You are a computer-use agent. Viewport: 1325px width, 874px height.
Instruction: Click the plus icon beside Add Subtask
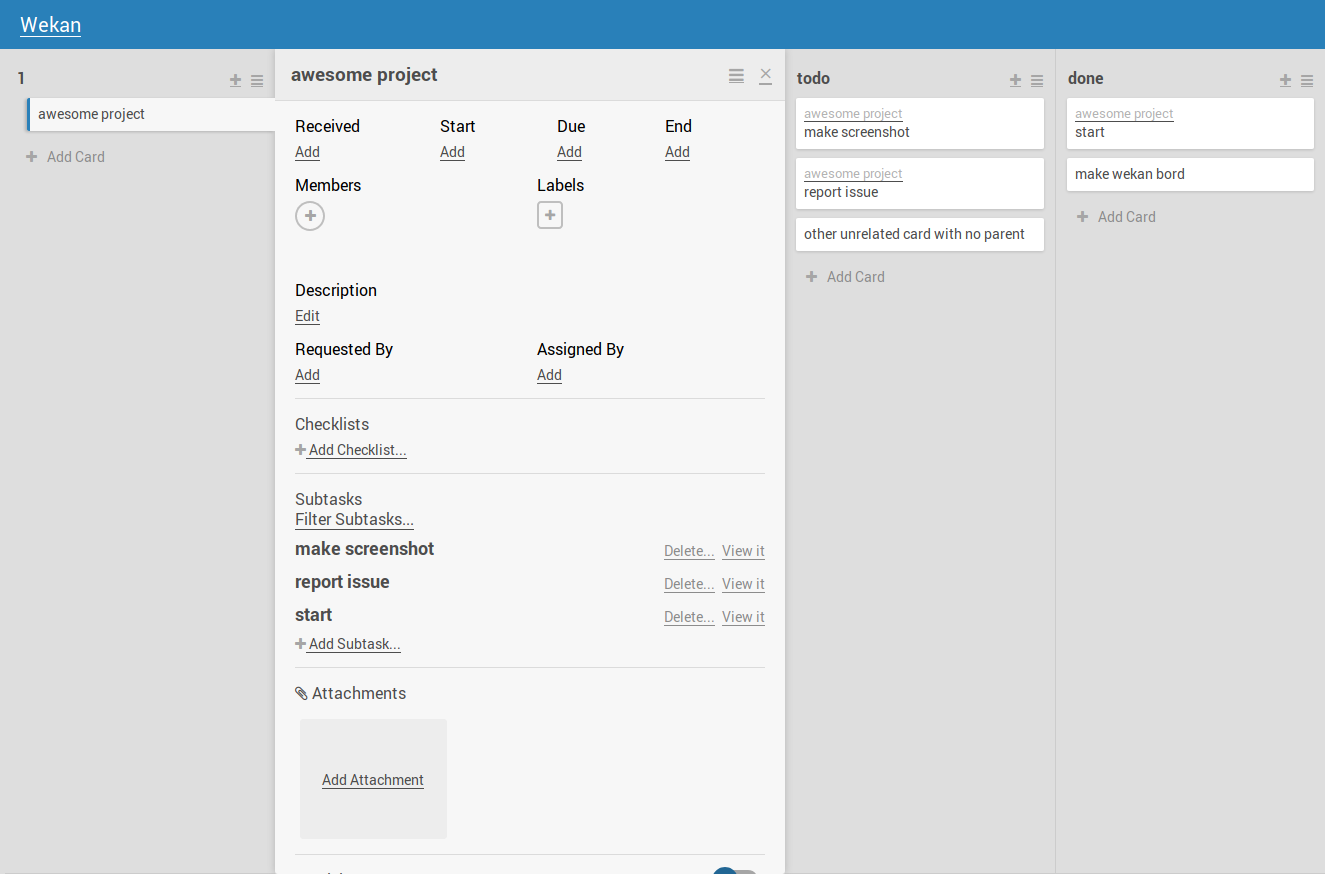point(299,643)
